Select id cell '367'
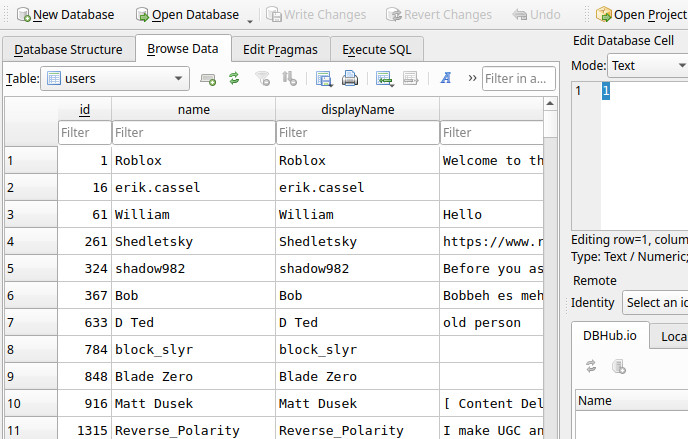 [85, 296]
